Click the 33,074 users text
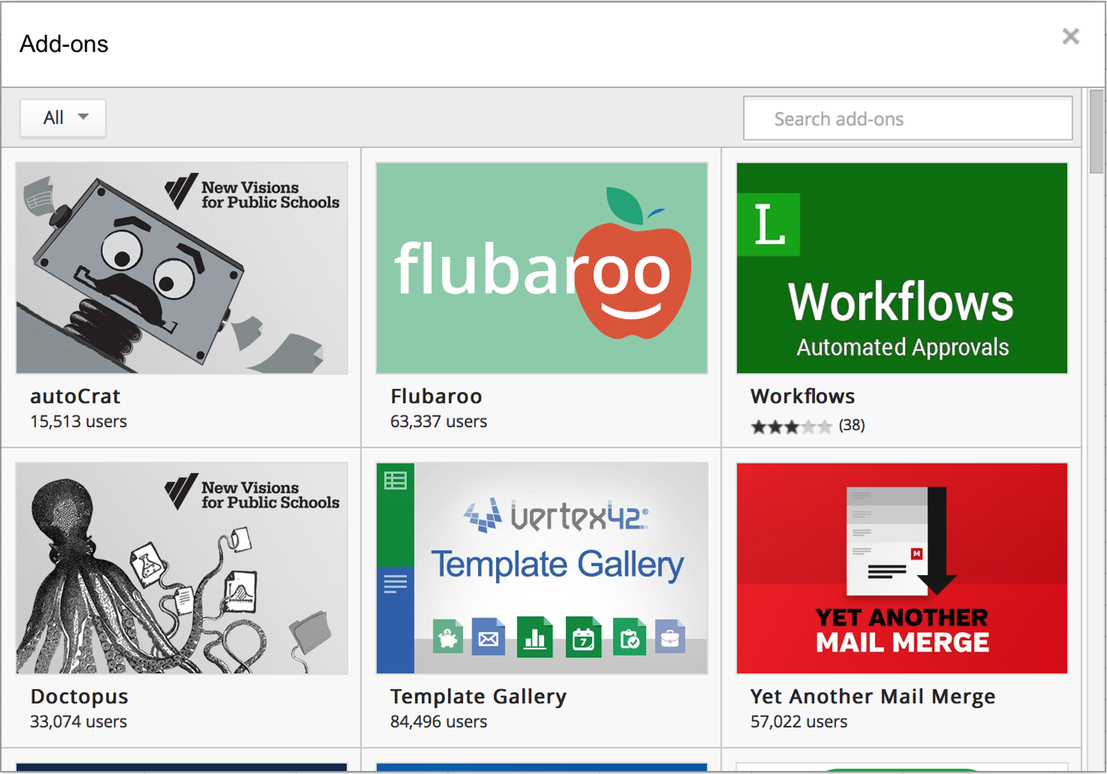The image size is (1107, 774). (78, 722)
